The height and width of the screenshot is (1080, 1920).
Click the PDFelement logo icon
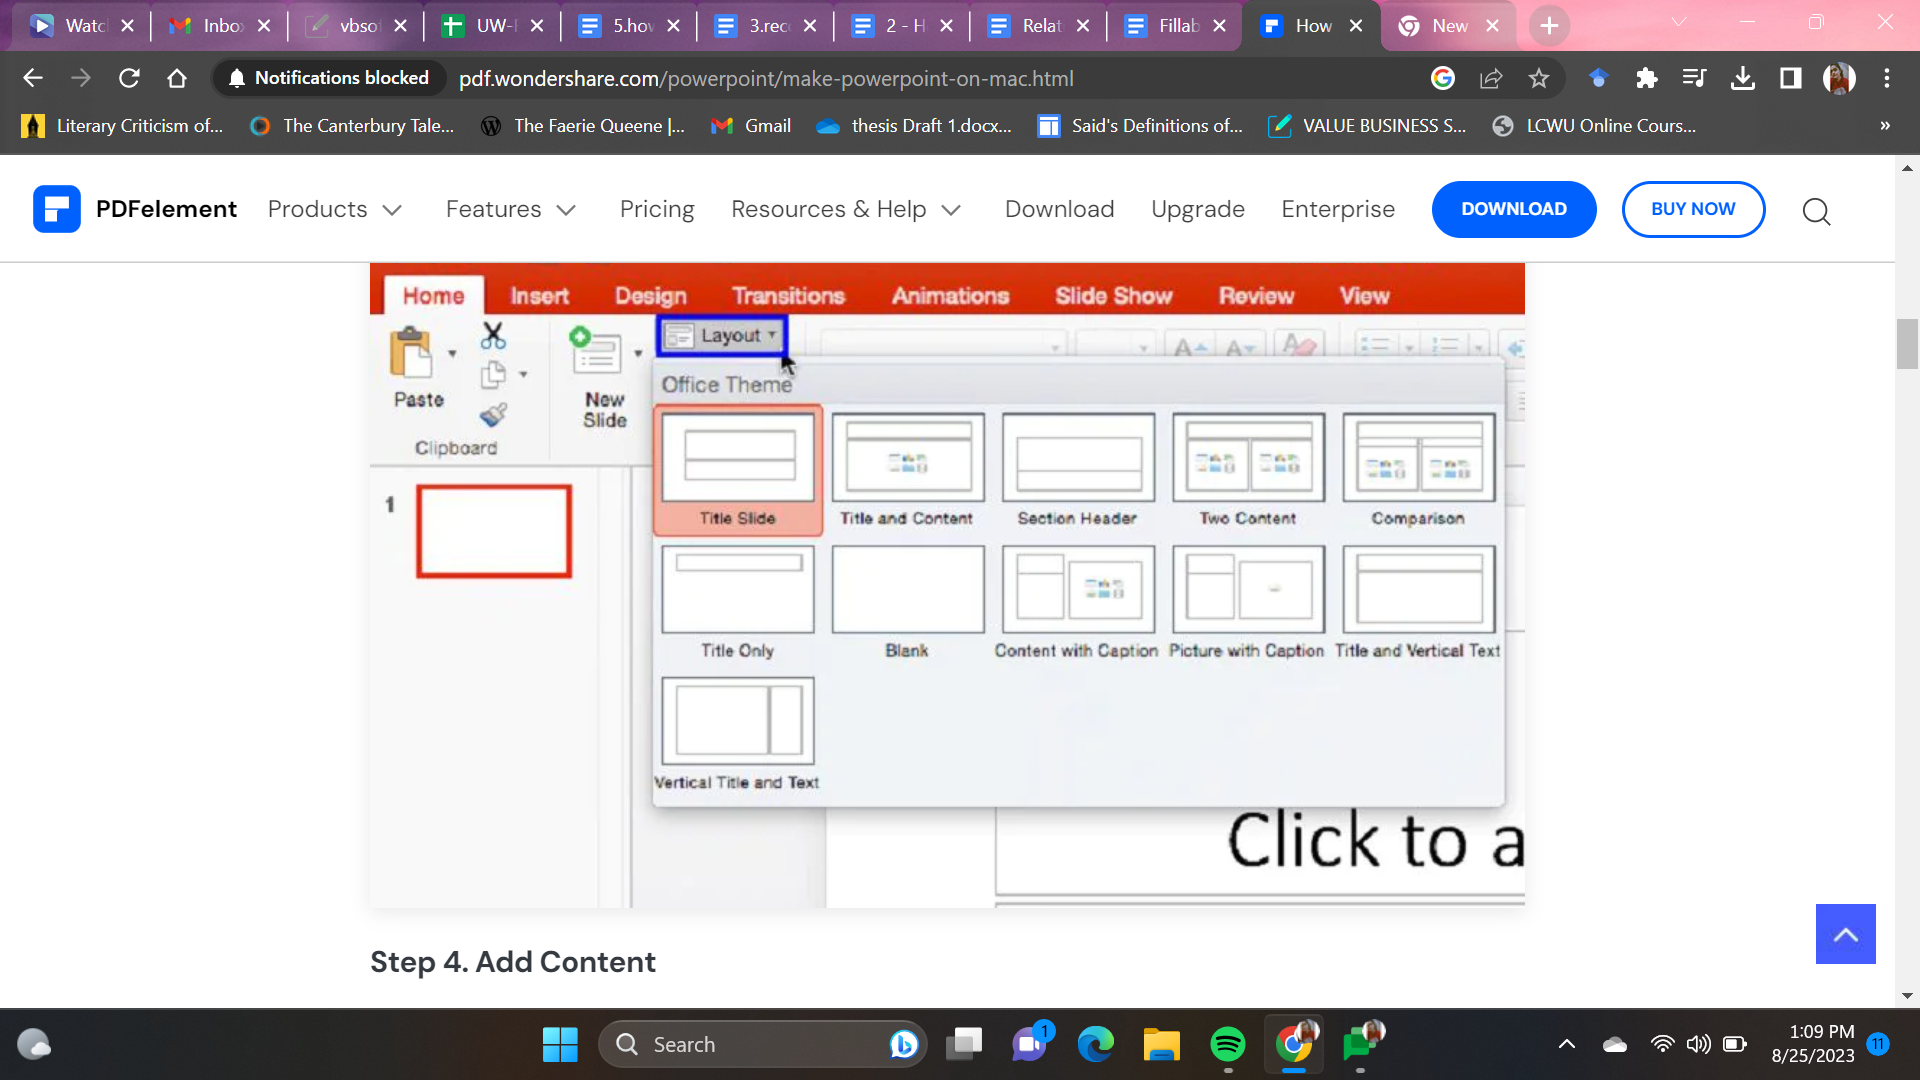tap(57, 209)
